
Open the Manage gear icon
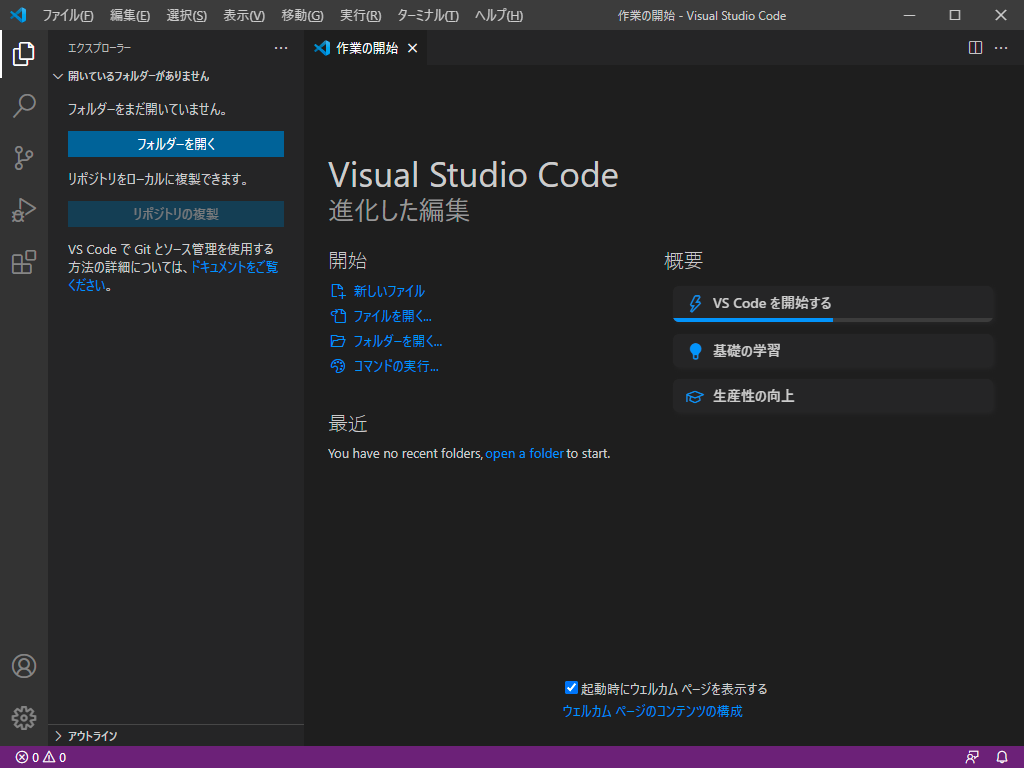[24, 718]
